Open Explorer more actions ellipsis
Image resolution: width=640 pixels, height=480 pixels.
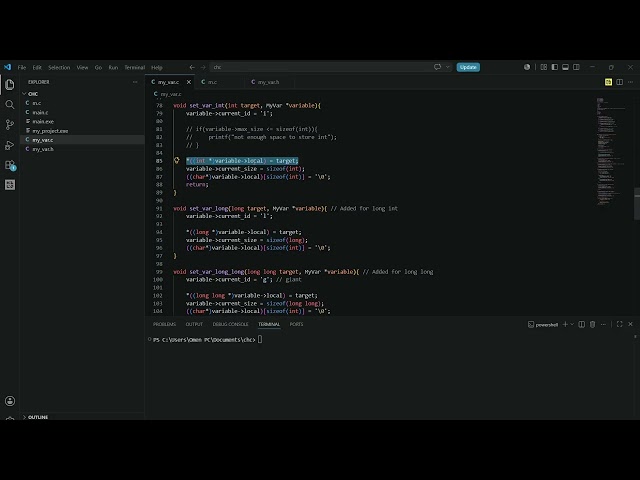pos(135,82)
